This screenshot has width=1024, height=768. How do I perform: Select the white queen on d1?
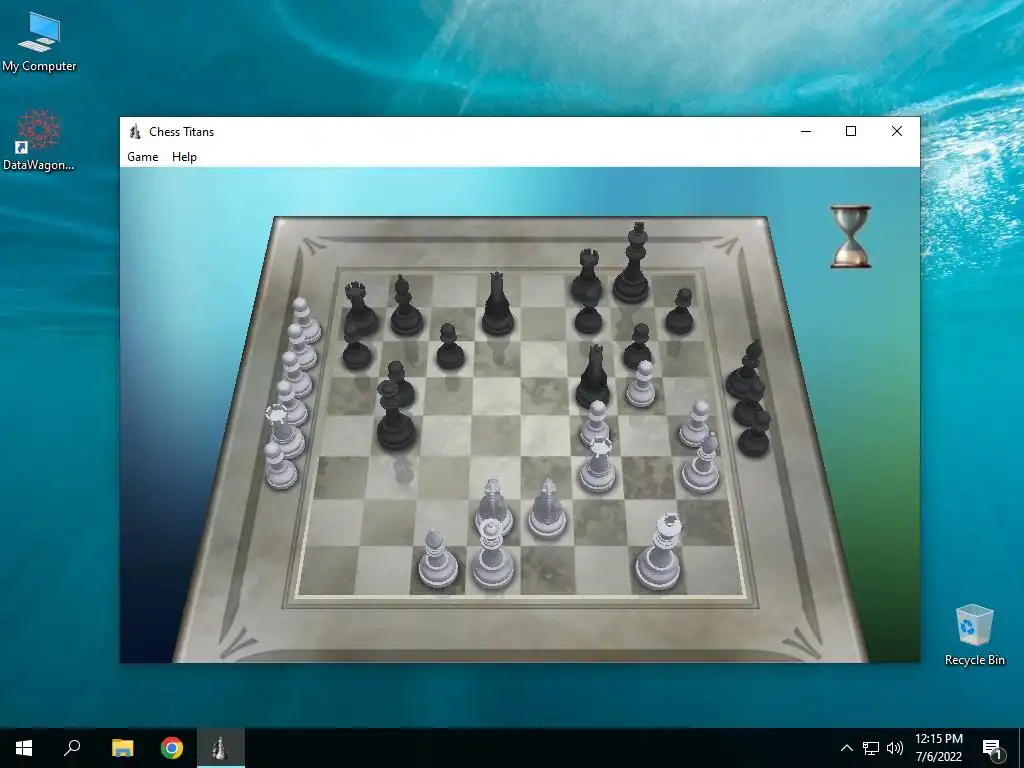(x=492, y=555)
